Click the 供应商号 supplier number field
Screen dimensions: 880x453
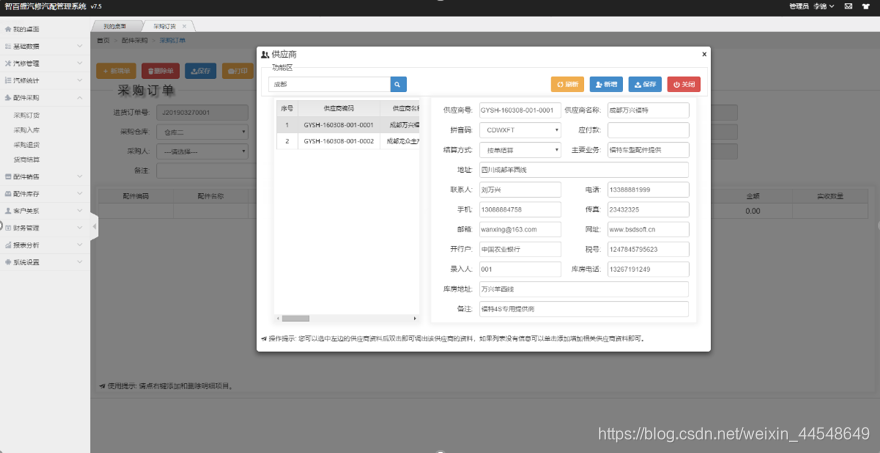pos(520,110)
